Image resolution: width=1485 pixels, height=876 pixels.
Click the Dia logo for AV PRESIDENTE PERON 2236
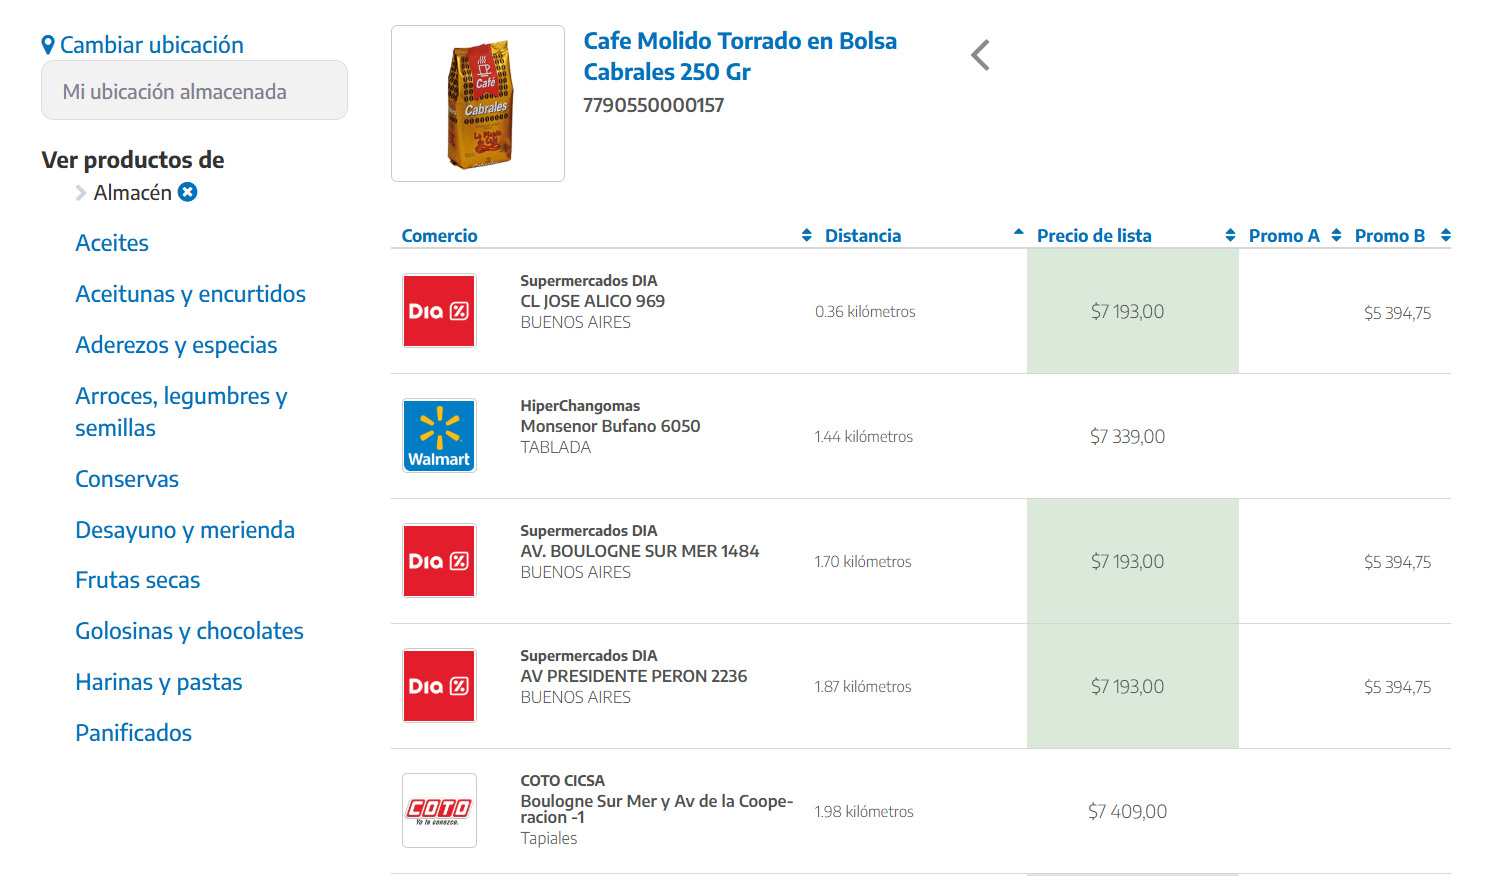coord(439,686)
